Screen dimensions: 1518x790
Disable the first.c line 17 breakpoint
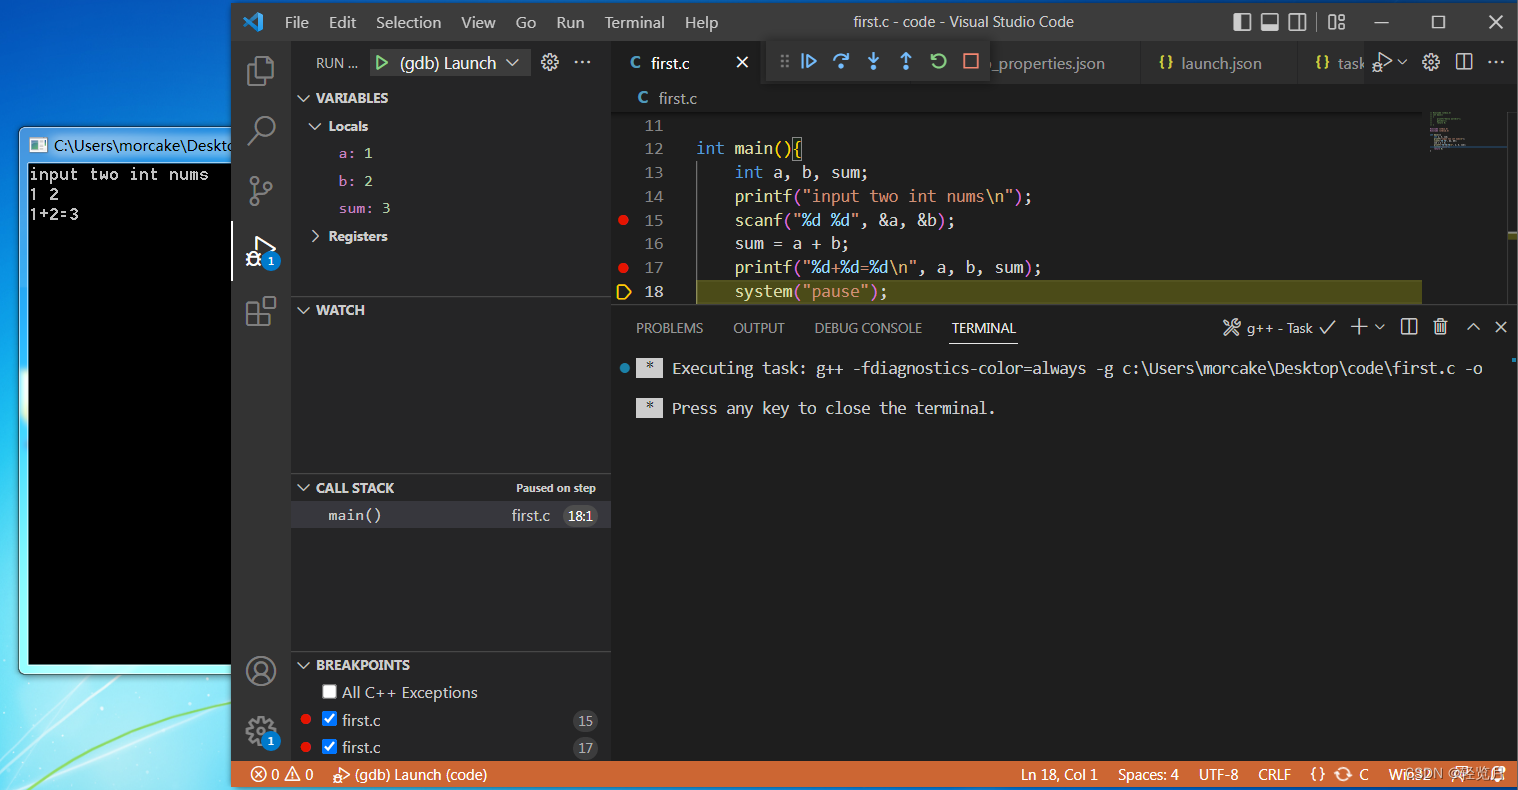329,747
